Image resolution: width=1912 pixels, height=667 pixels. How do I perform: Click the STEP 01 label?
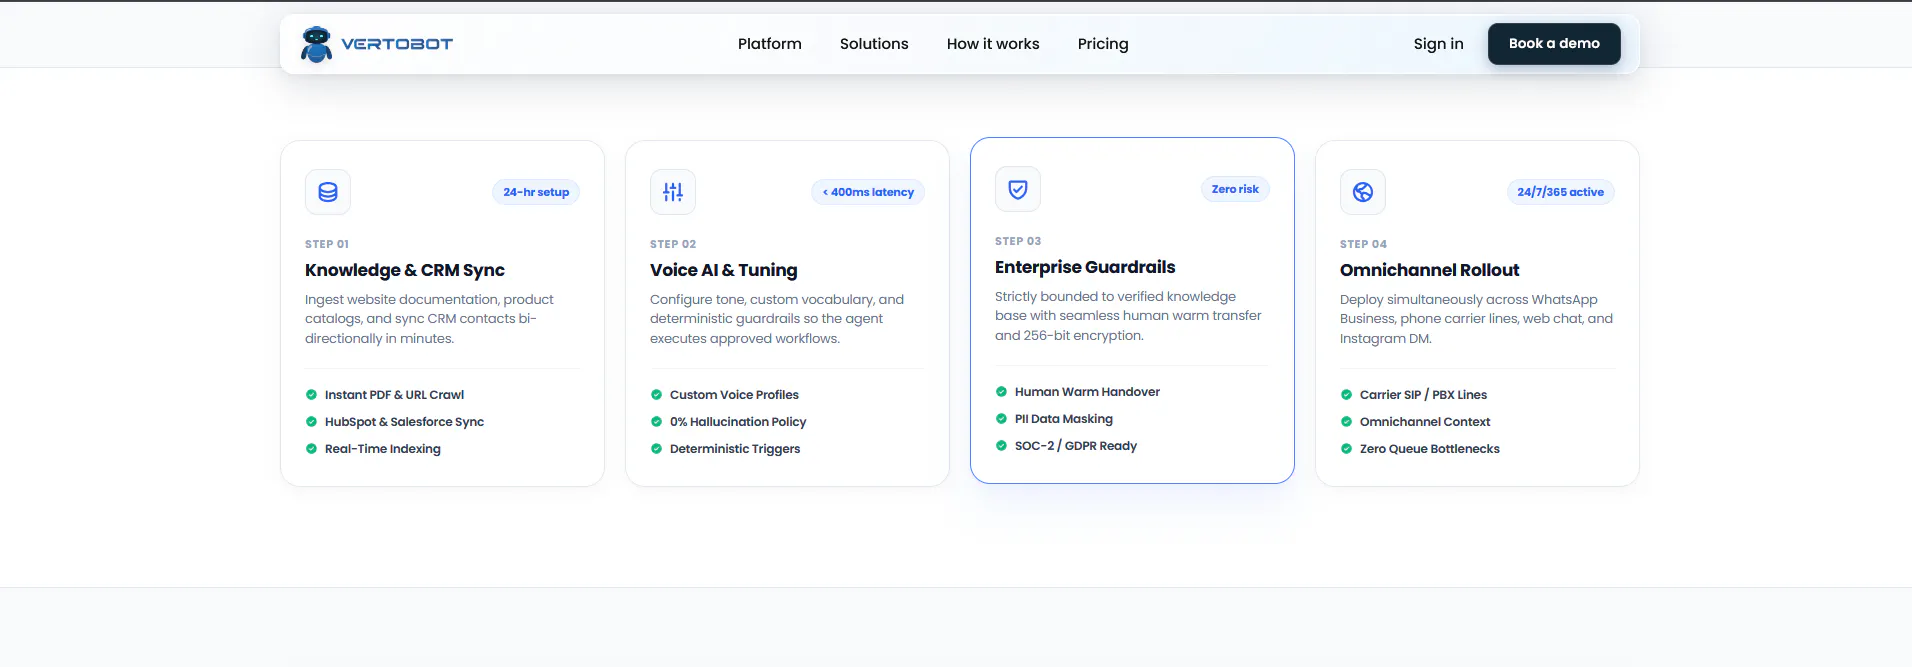(327, 244)
